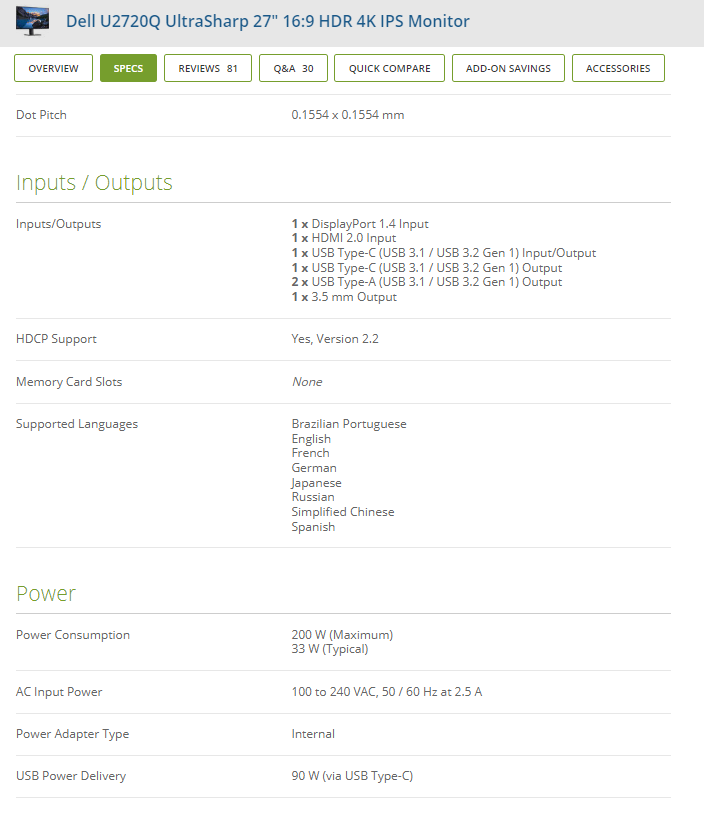Click the Dell monitor product thumbnail
This screenshot has height=822, width=704.
pos(33,21)
